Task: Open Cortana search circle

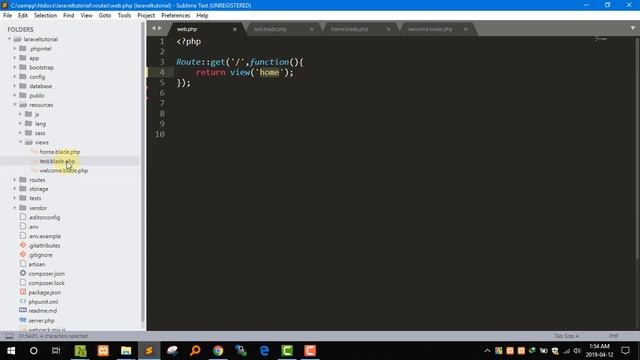Action: click(33, 351)
